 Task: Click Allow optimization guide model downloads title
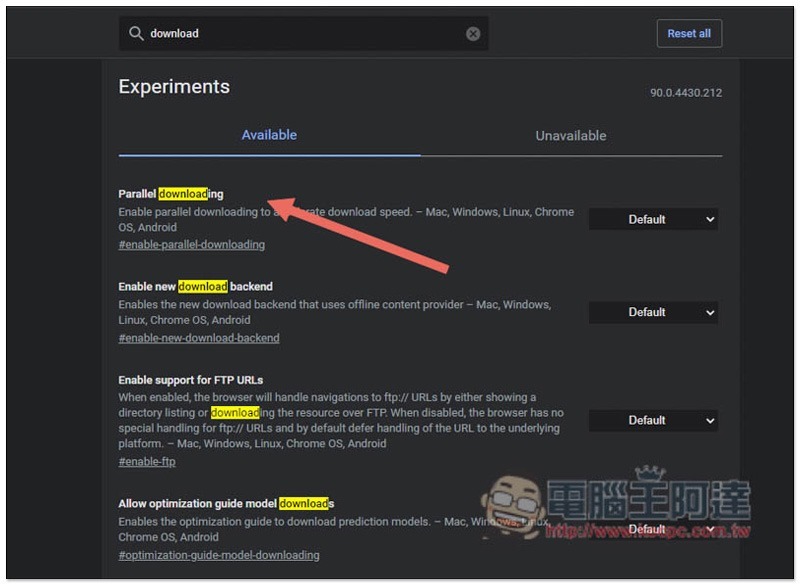pos(226,503)
